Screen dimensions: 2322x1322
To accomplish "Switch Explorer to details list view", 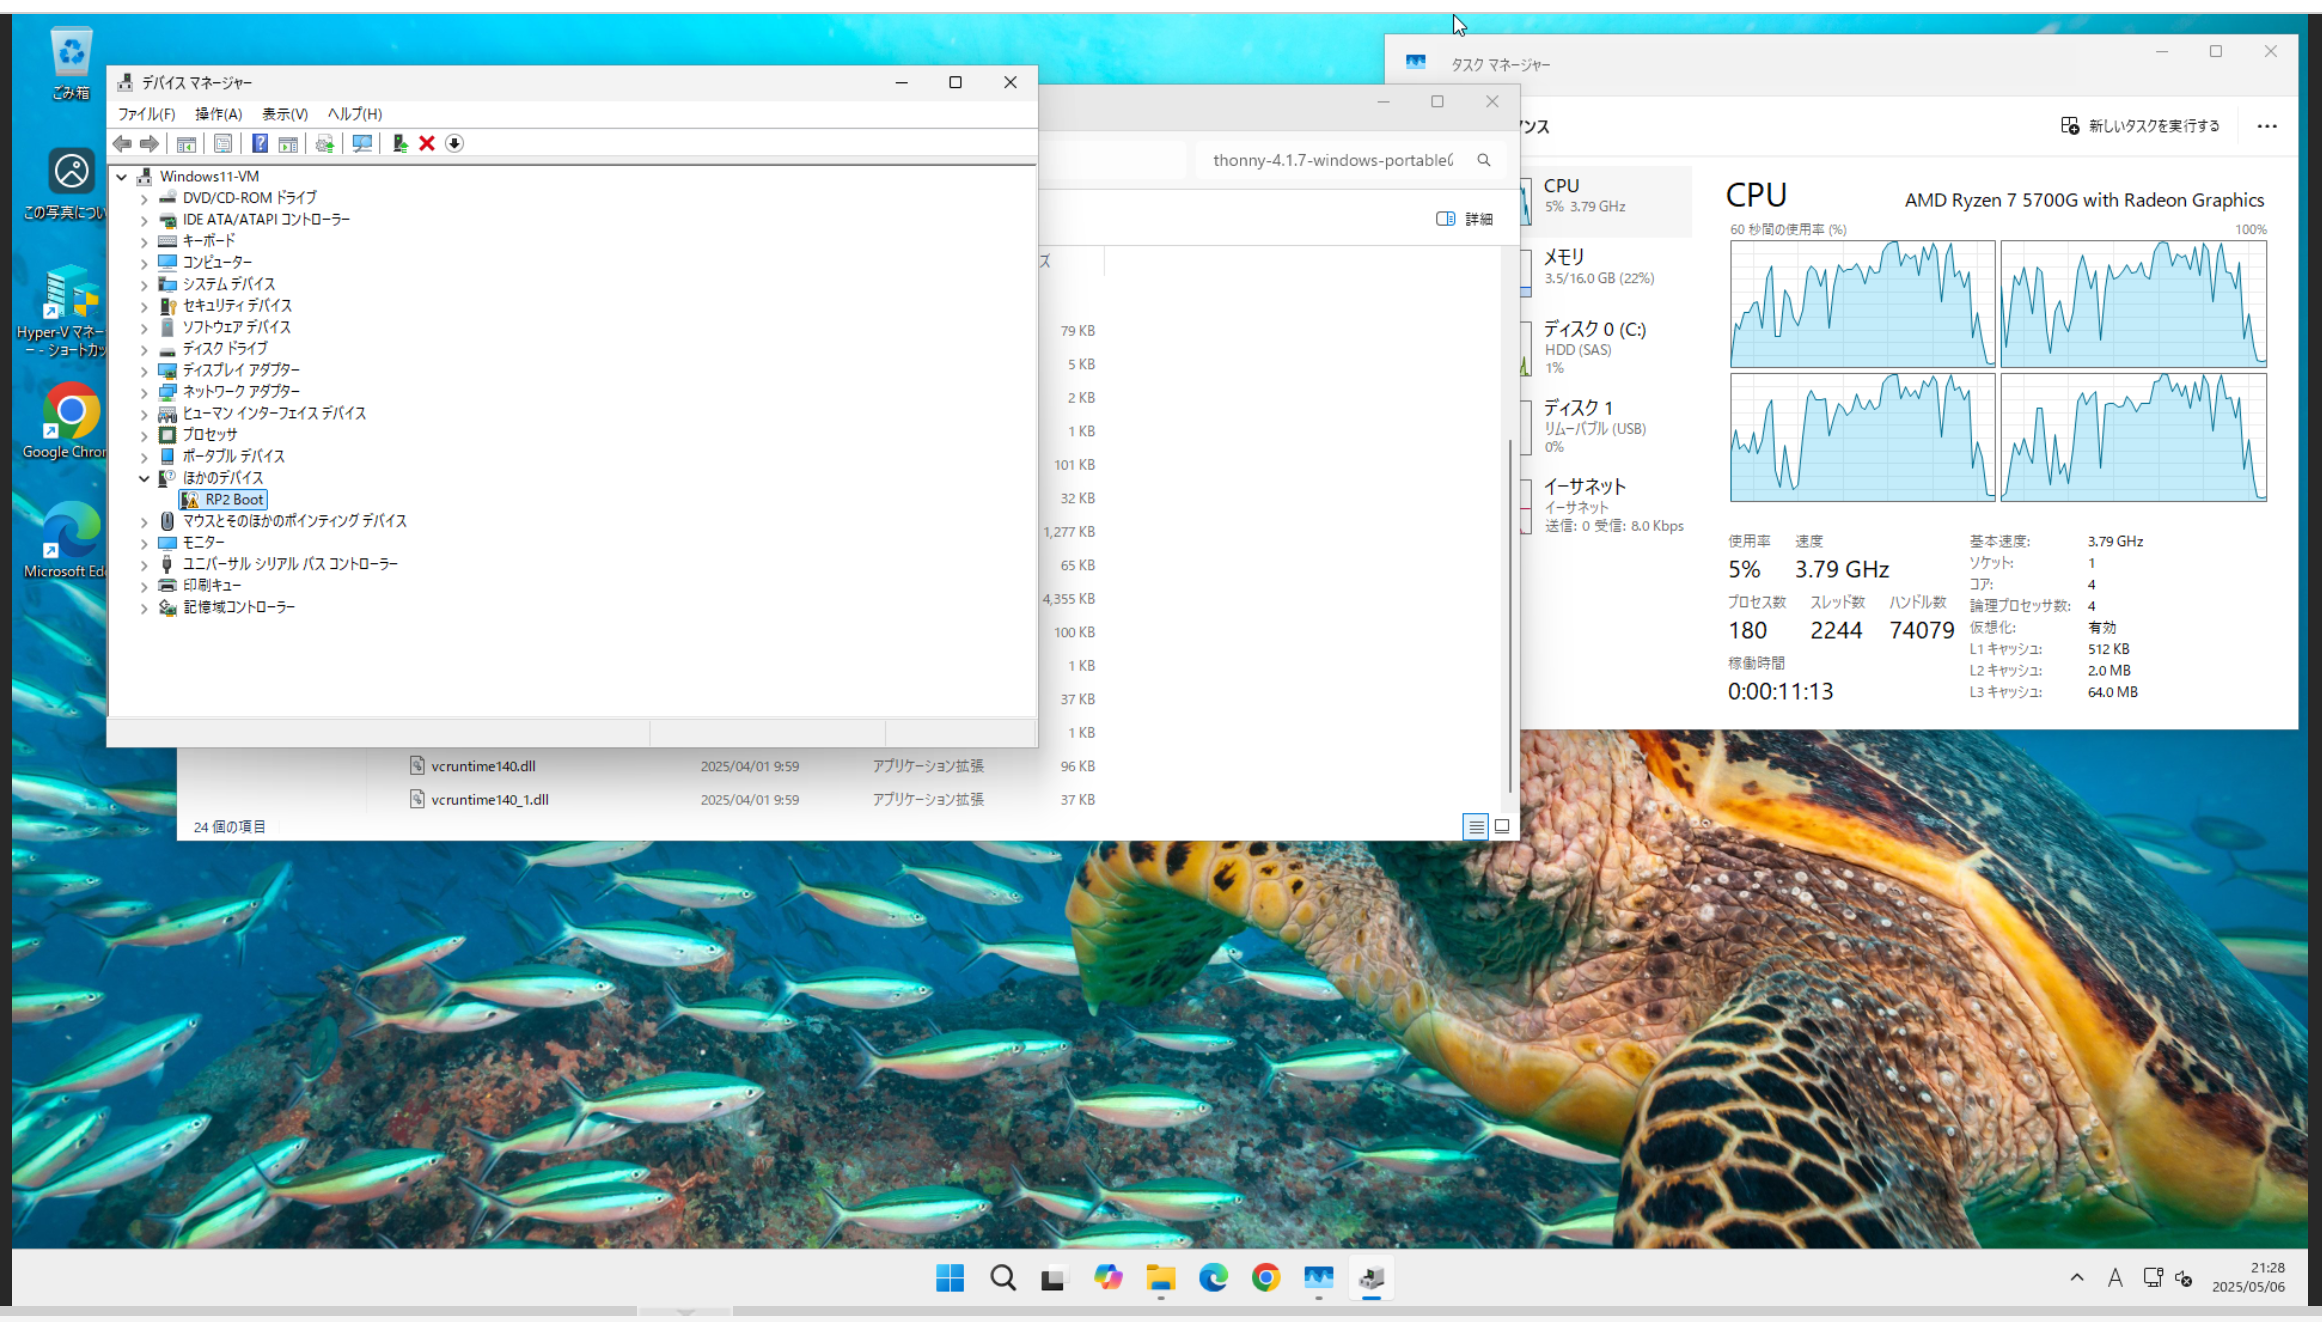I will click(1476, 826).
